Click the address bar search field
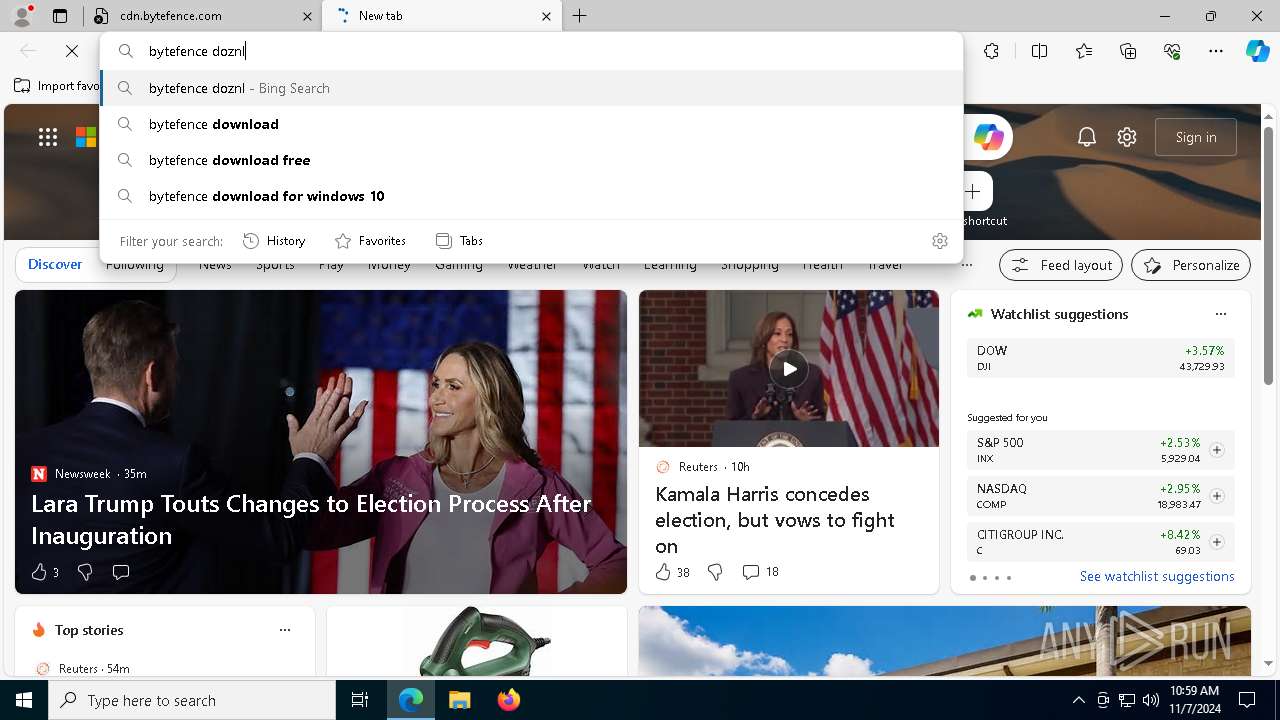1280x720 pixels. 531,51
